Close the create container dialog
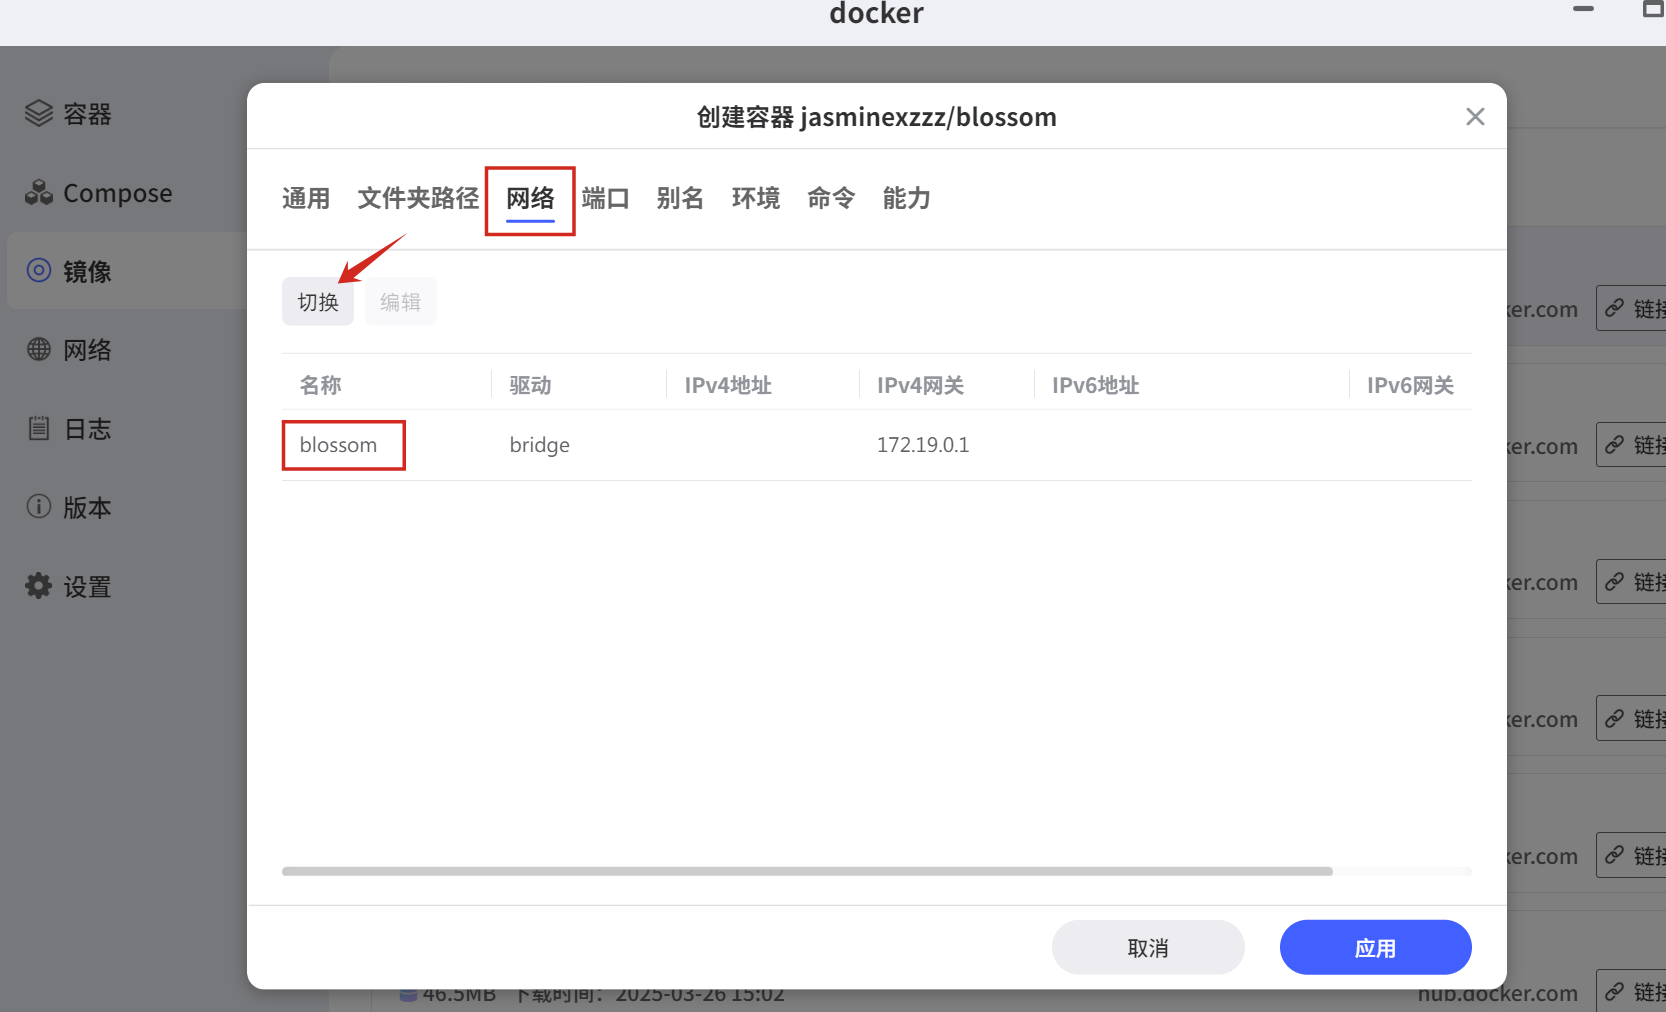Screen dimensions: 1666x1012 coord(1474,117)
